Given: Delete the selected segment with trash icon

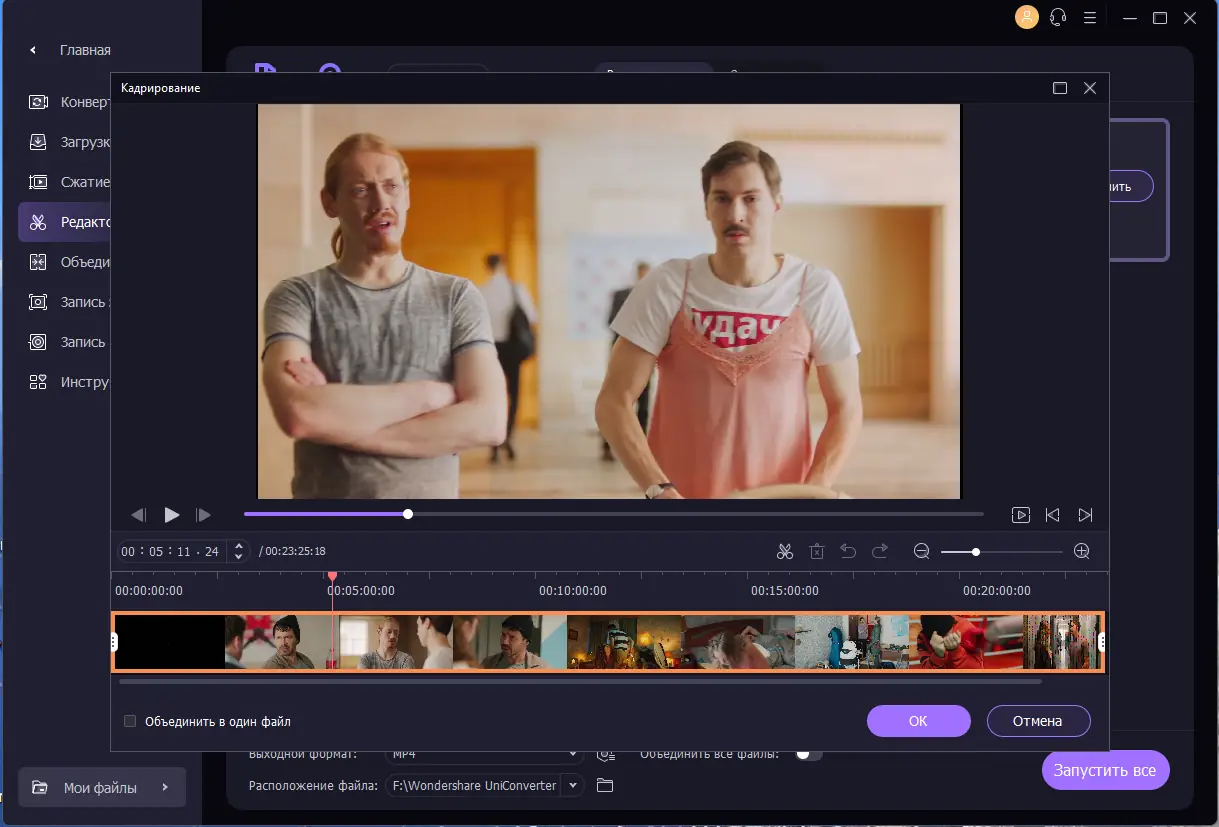Looking at the screenshot, I should pyautogui.click(x=817, y=551).
